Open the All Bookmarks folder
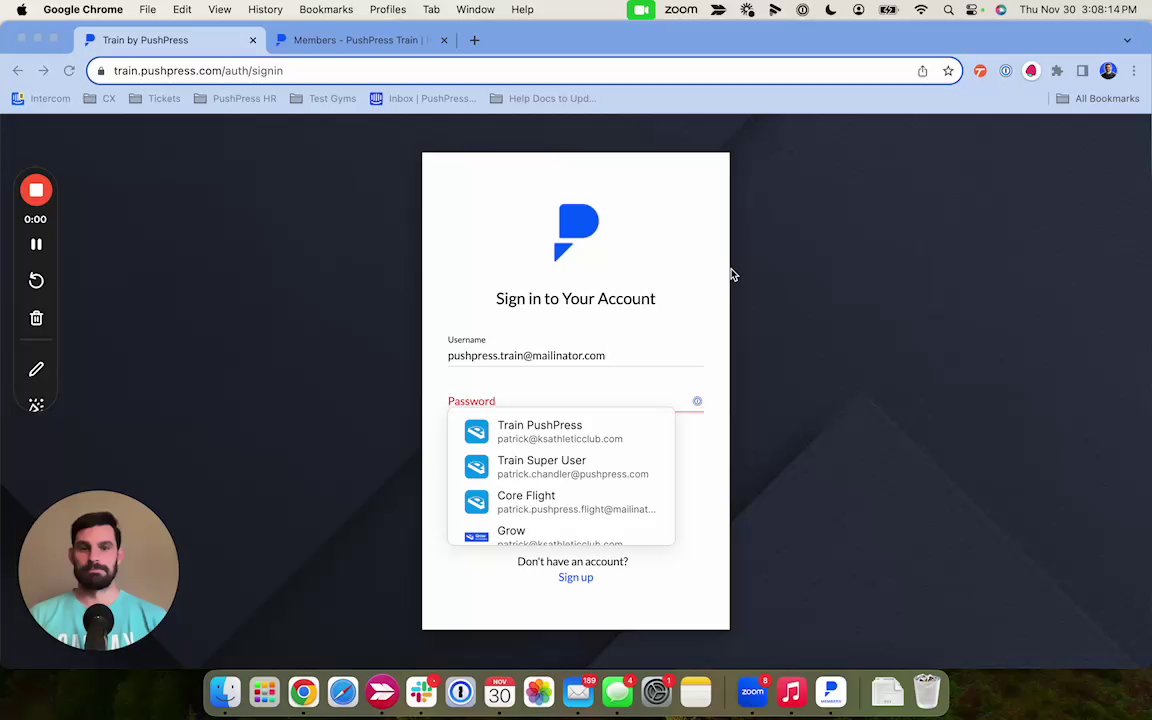 (x=1098, y=98)
